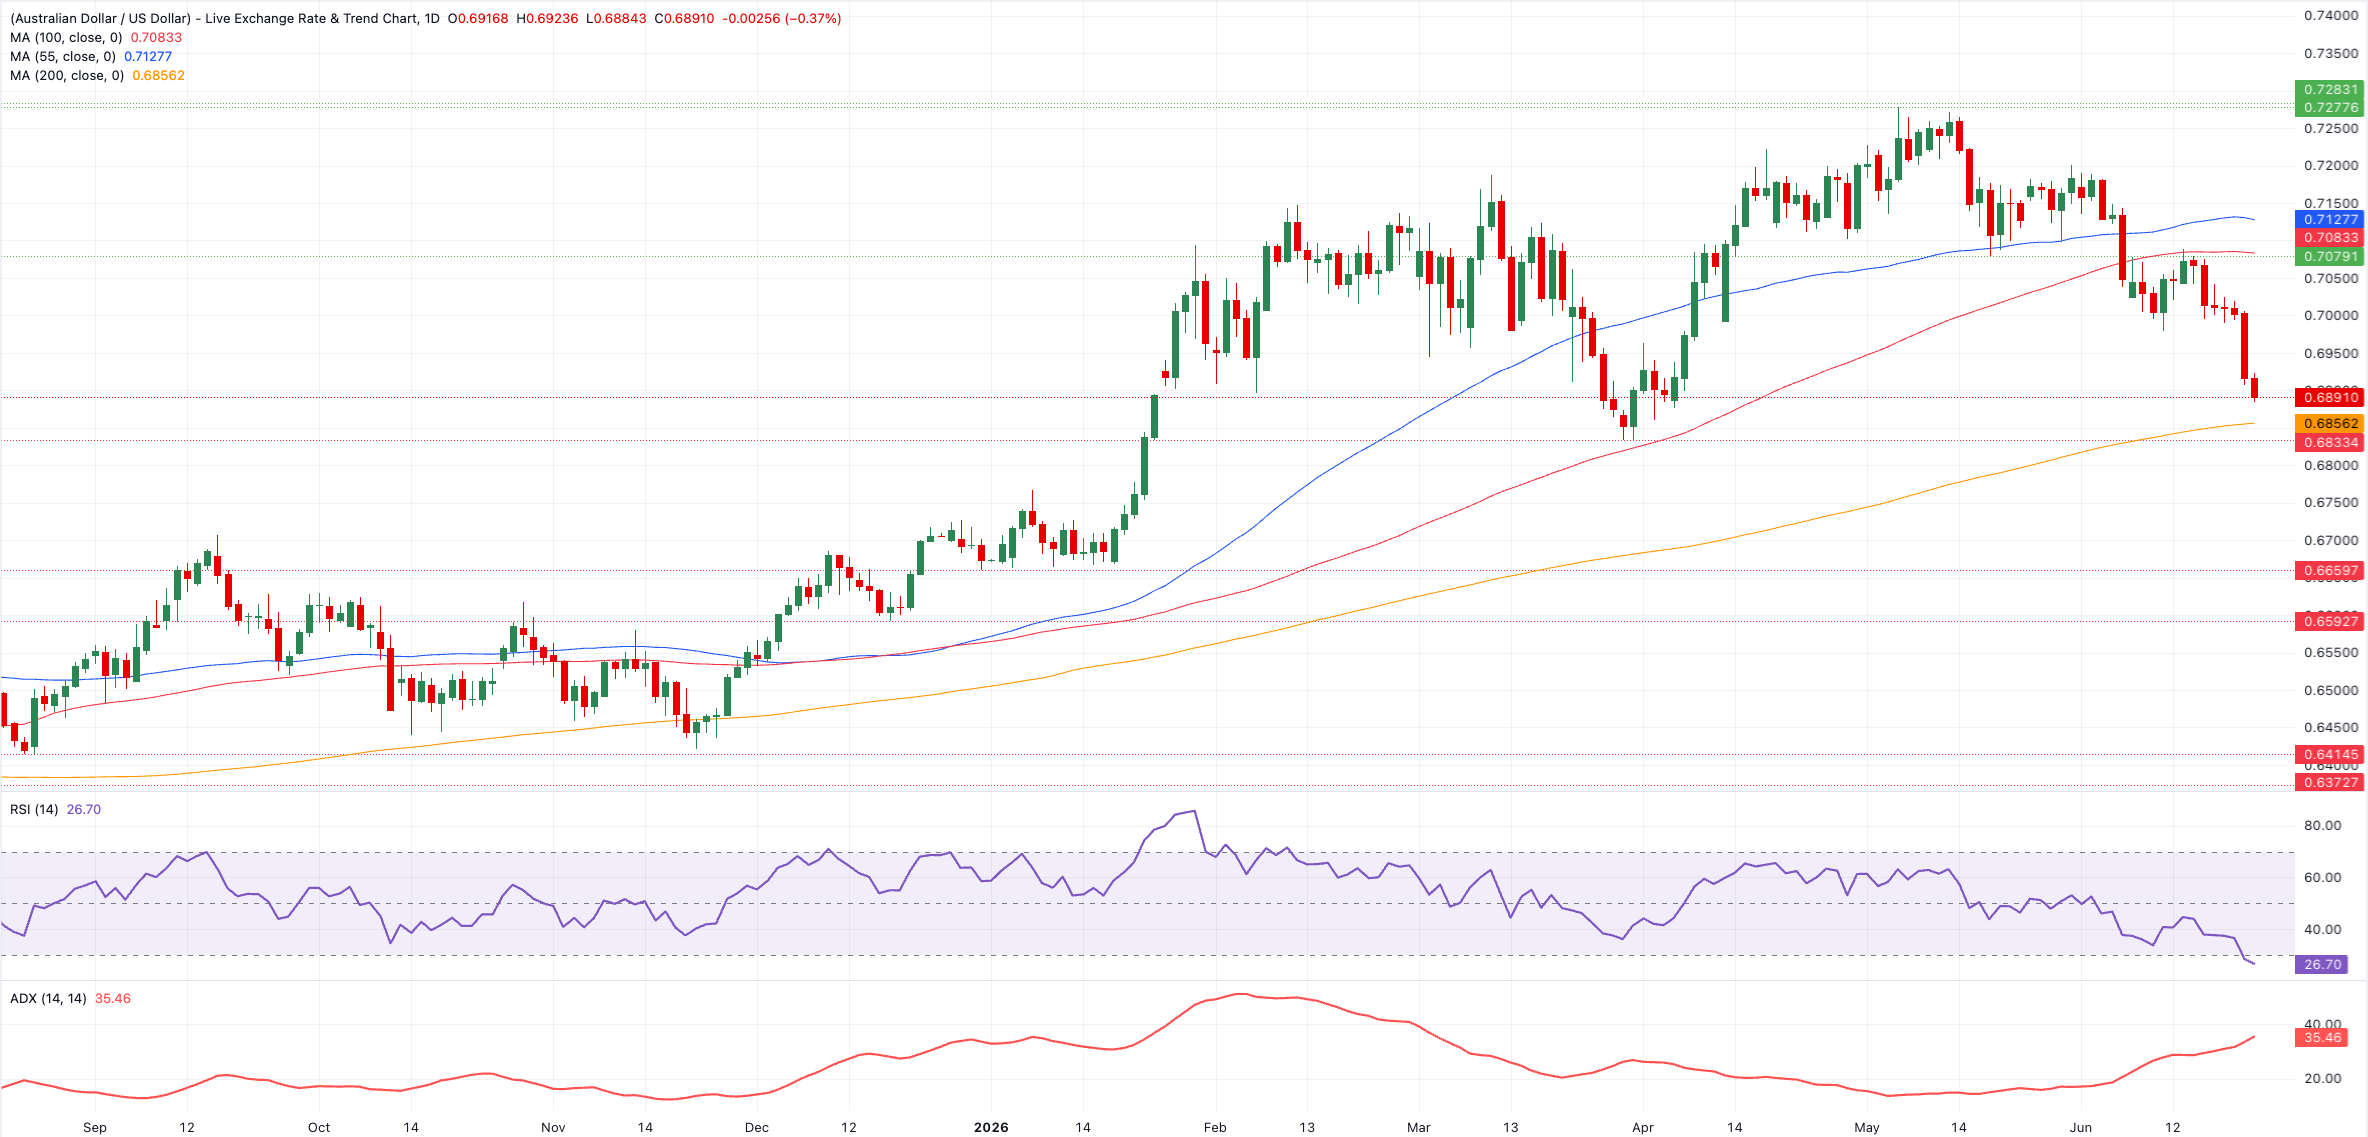Click the MA 100 value 0.70833 in legend
This screenshot has width=2368, height=1137.
[156, 37]
